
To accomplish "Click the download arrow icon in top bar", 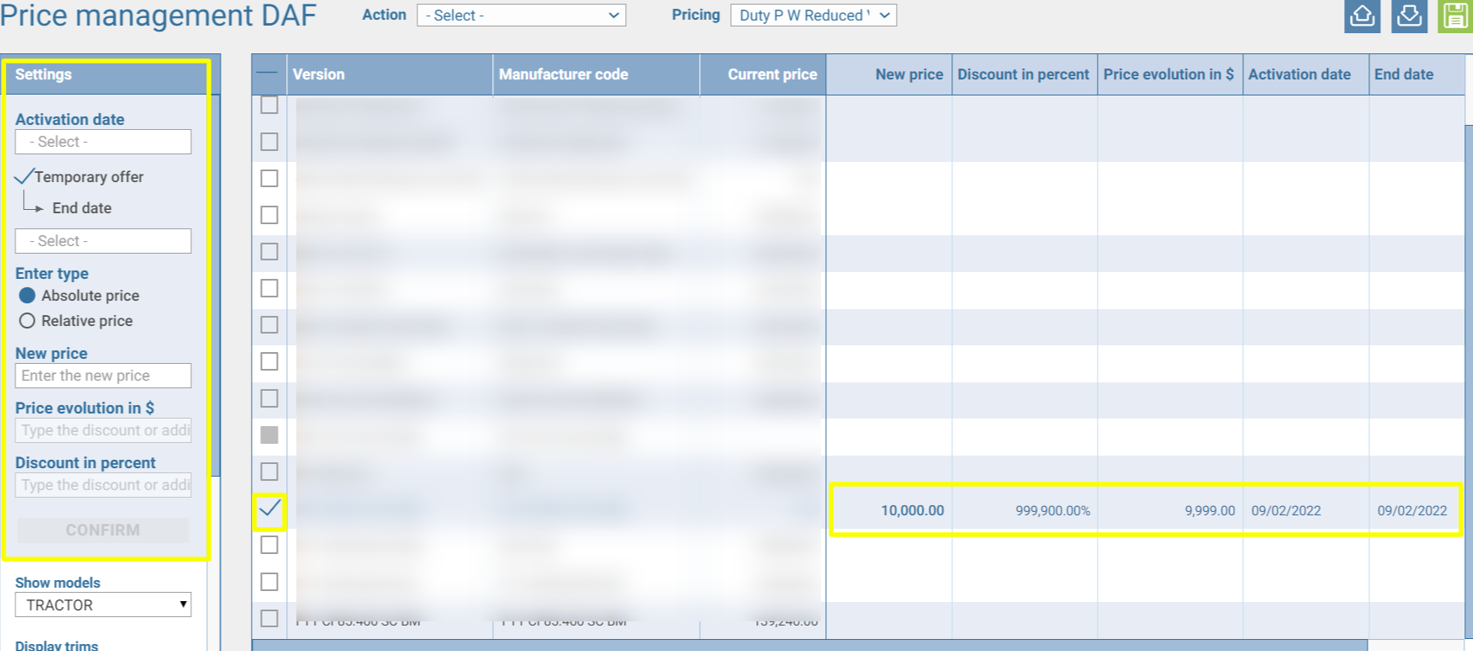I will (x=1409, y=16).
